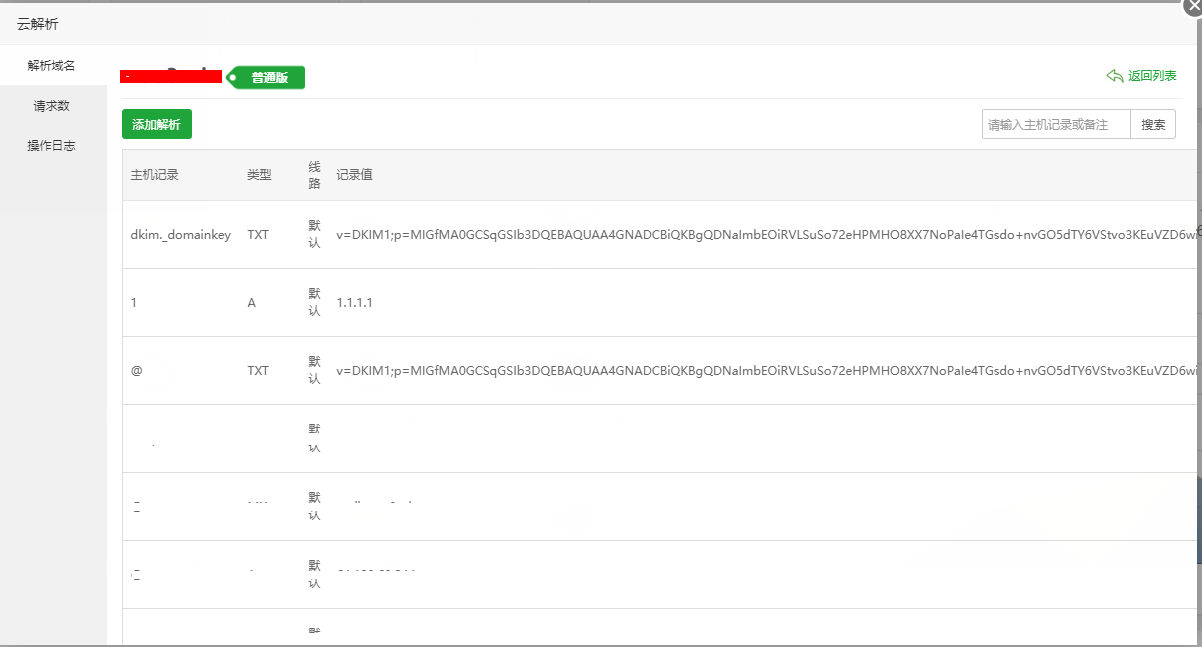Go back via the 返回列表 link
Screen dimensions: 1202x647
pyautogui.click(x=1152, y=76)
